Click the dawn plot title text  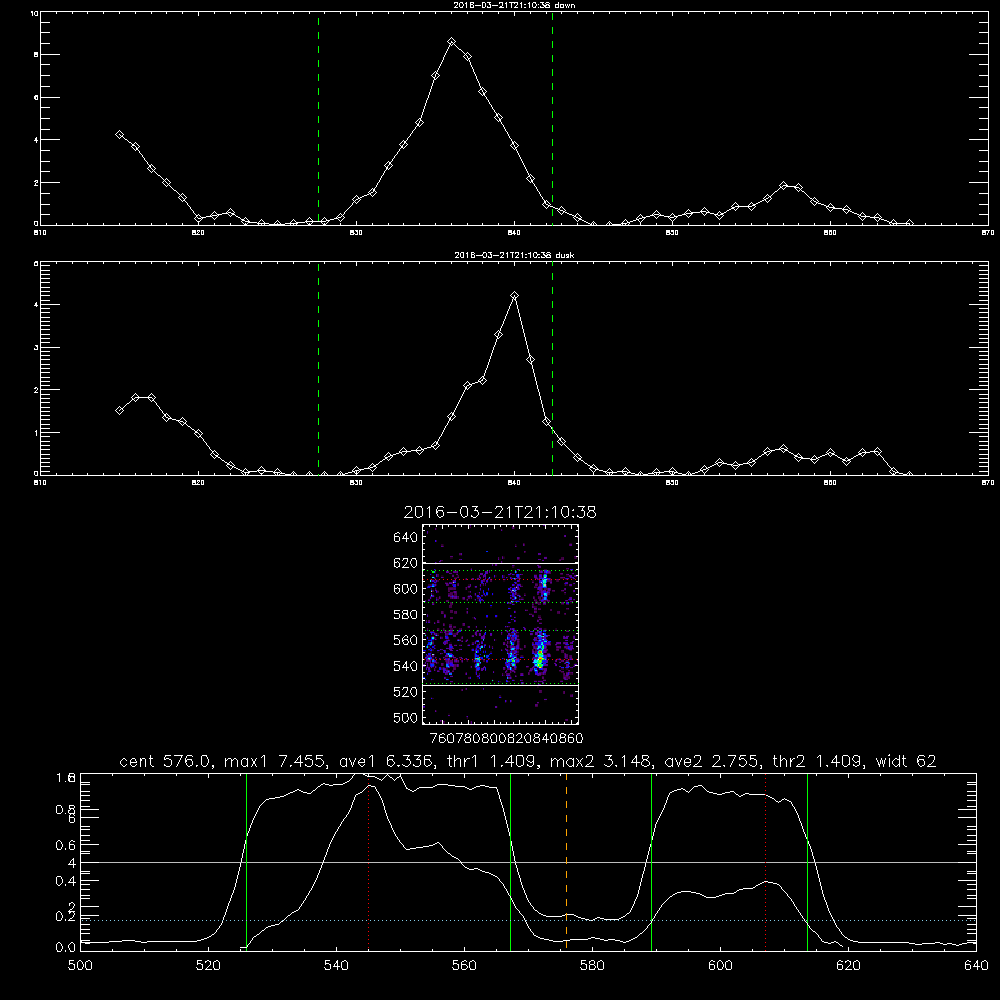point(514,5)
